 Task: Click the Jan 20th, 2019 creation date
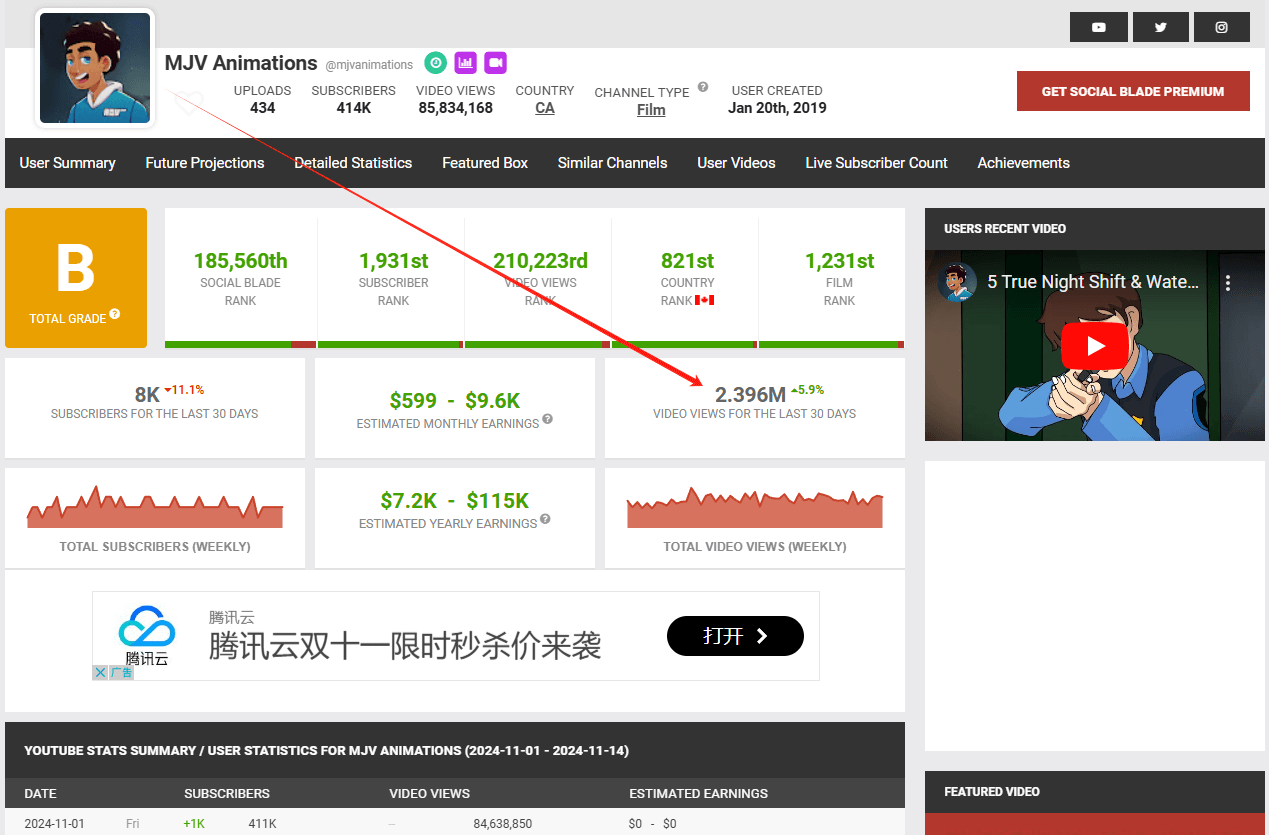tap(777, 108)
